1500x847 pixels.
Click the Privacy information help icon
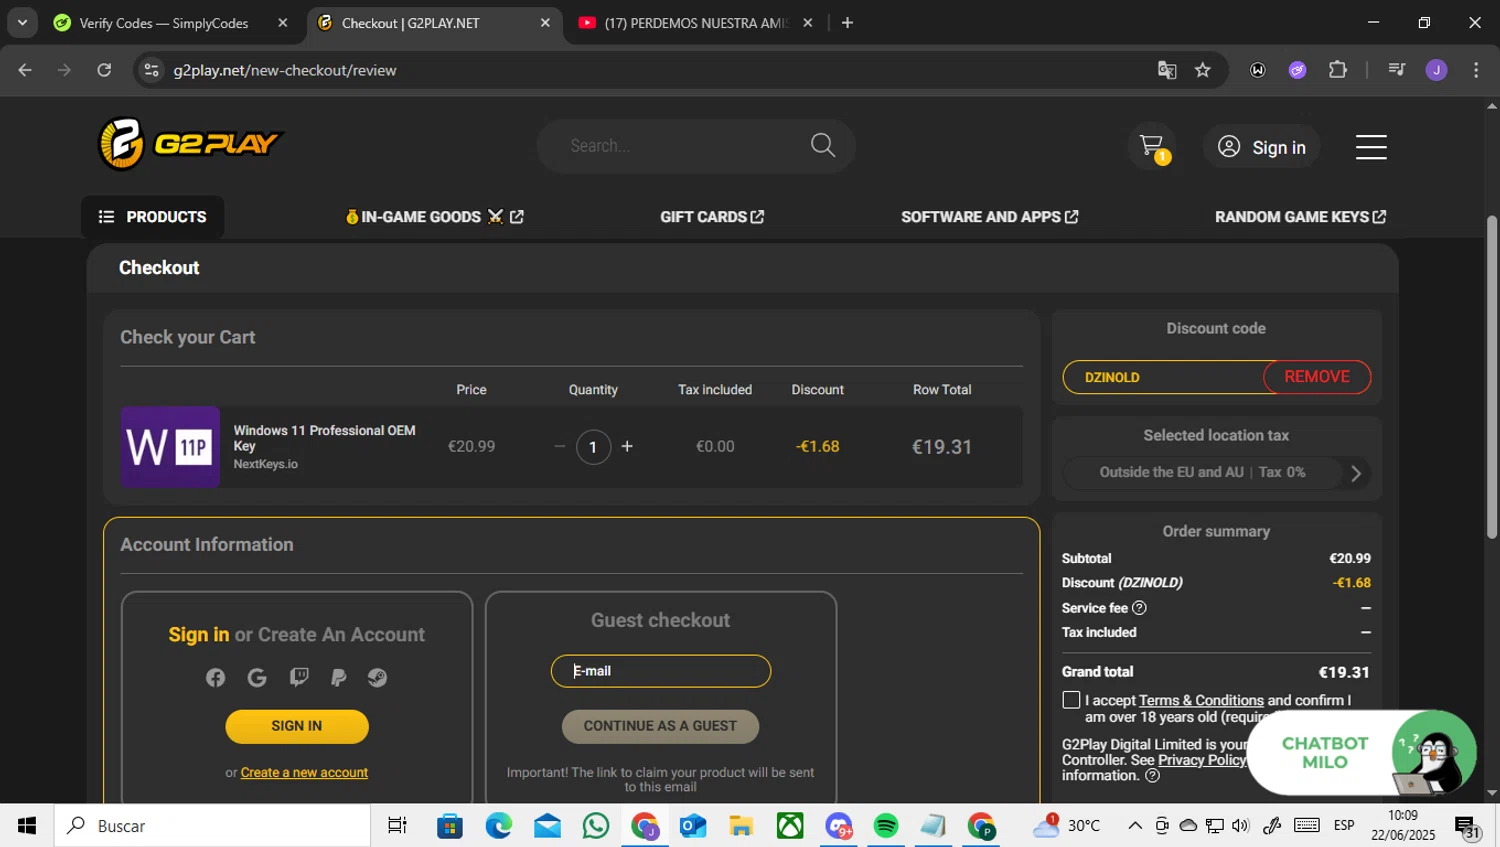coord(1152,776)
